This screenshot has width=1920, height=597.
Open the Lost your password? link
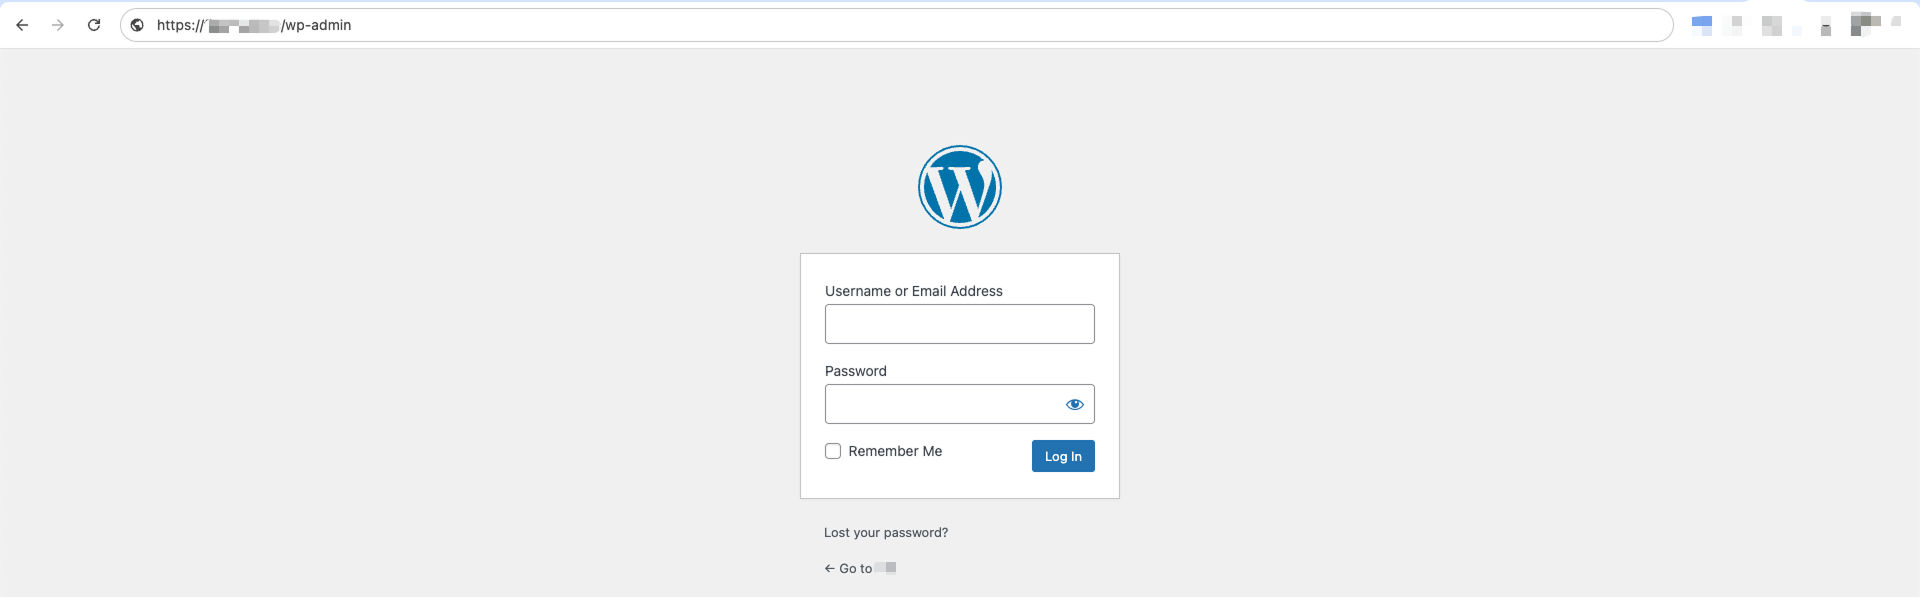coord(886,533)
